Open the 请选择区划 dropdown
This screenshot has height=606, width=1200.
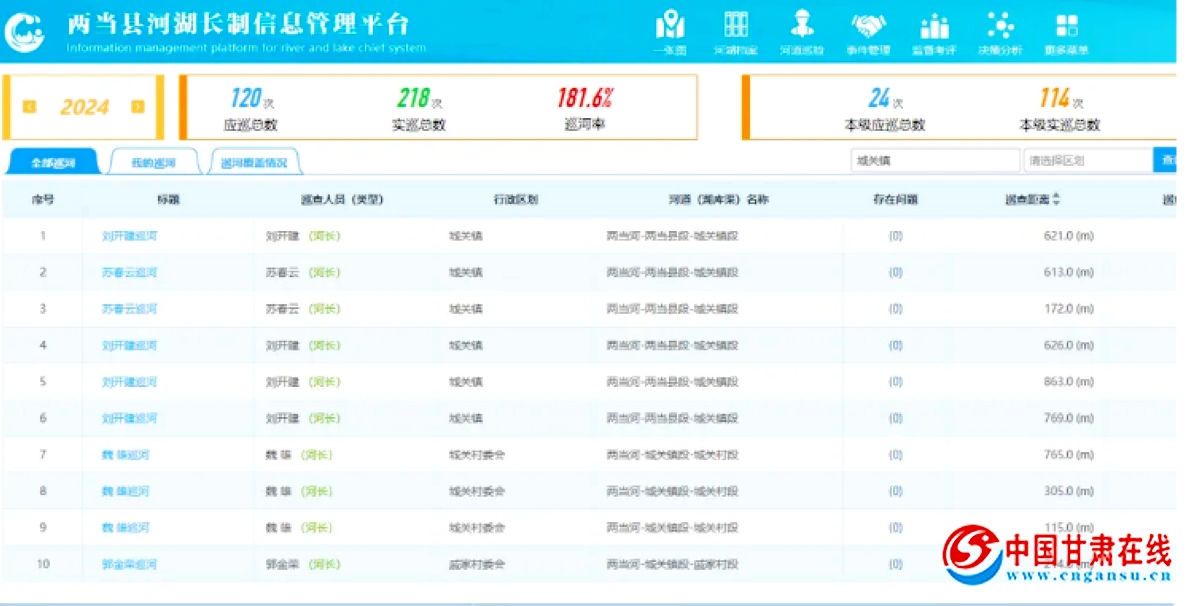1088,160
